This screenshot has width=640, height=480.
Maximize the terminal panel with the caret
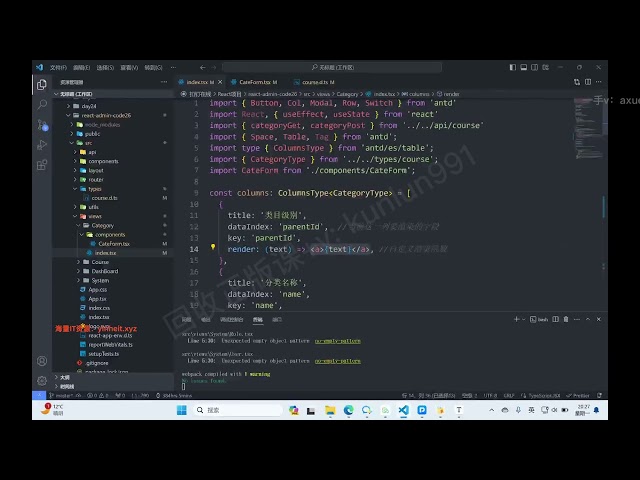[x=588, y=319]
